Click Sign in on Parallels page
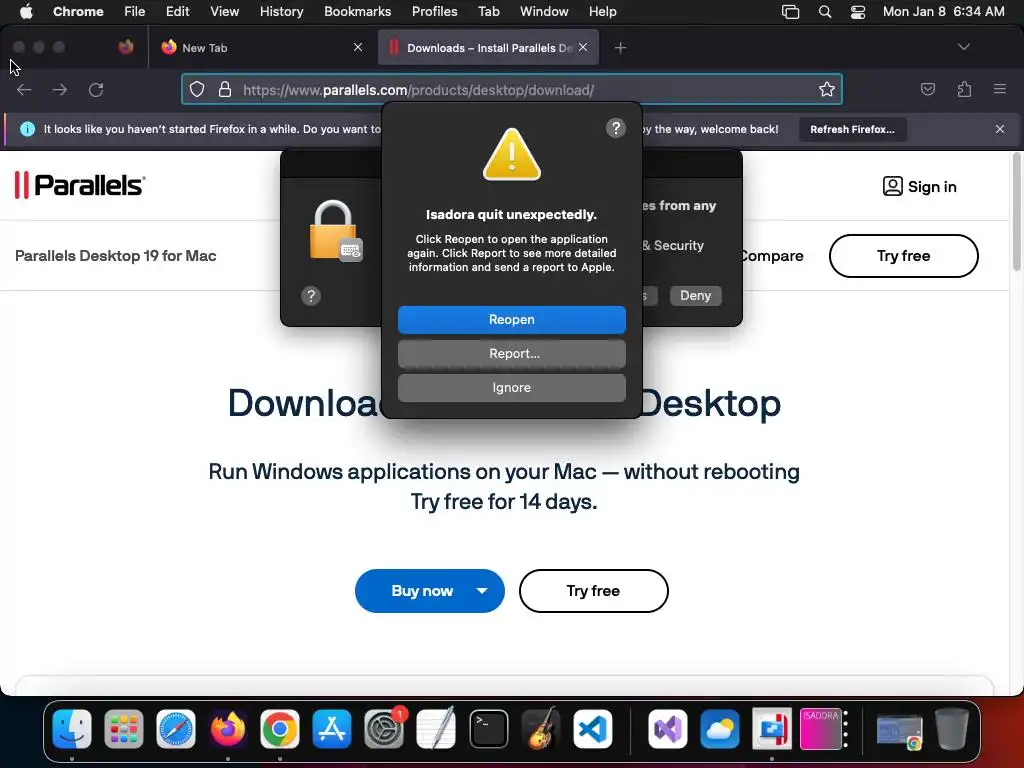 click(920, 187)
